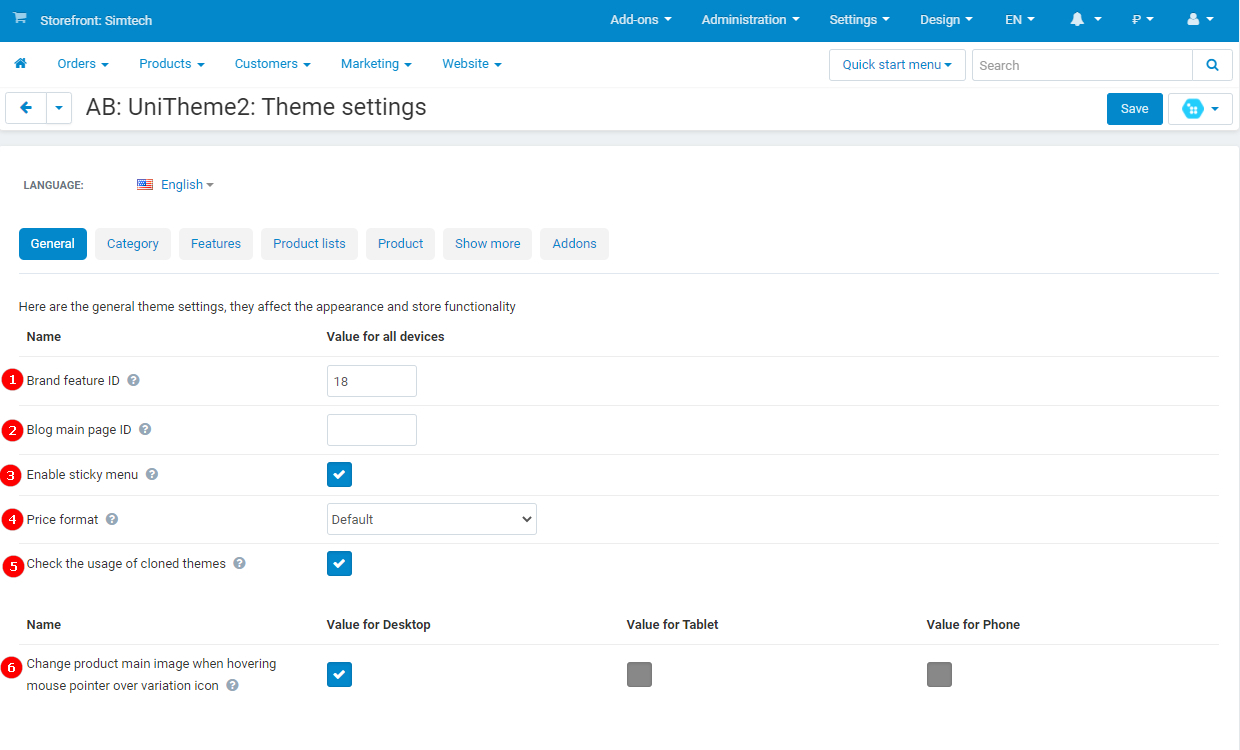Click the English flag language icon
1240x750 pixels.
pyautogui.click(x=145, y=185)
